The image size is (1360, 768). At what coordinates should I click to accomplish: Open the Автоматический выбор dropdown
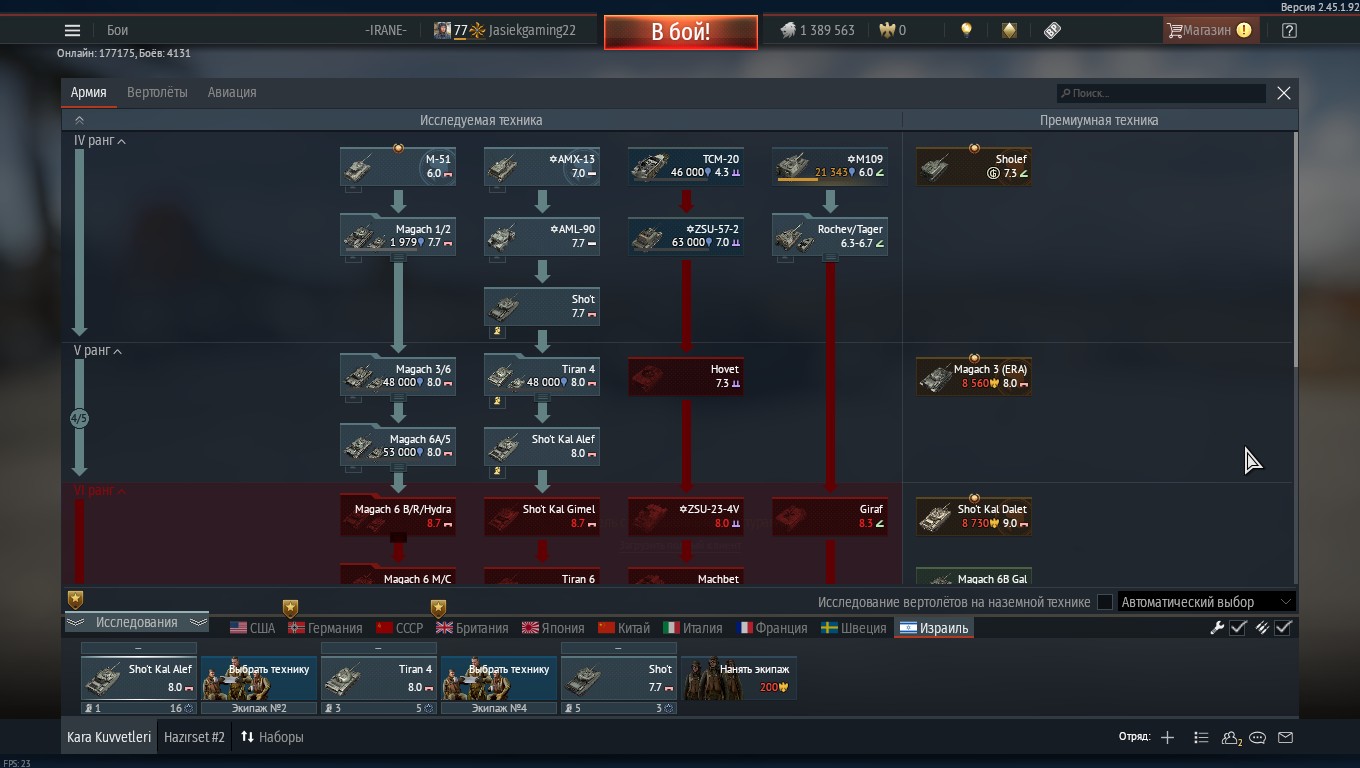(1207, 602)
